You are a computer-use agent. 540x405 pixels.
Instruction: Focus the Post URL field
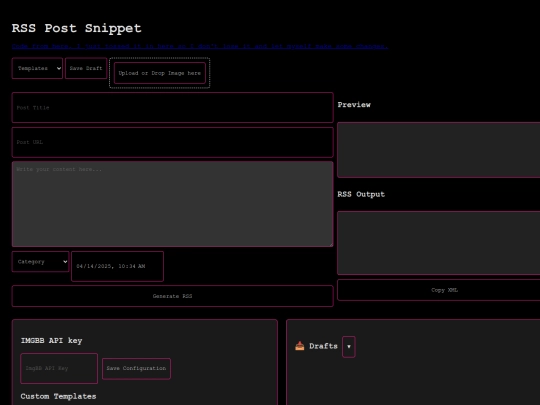(173, 142)
